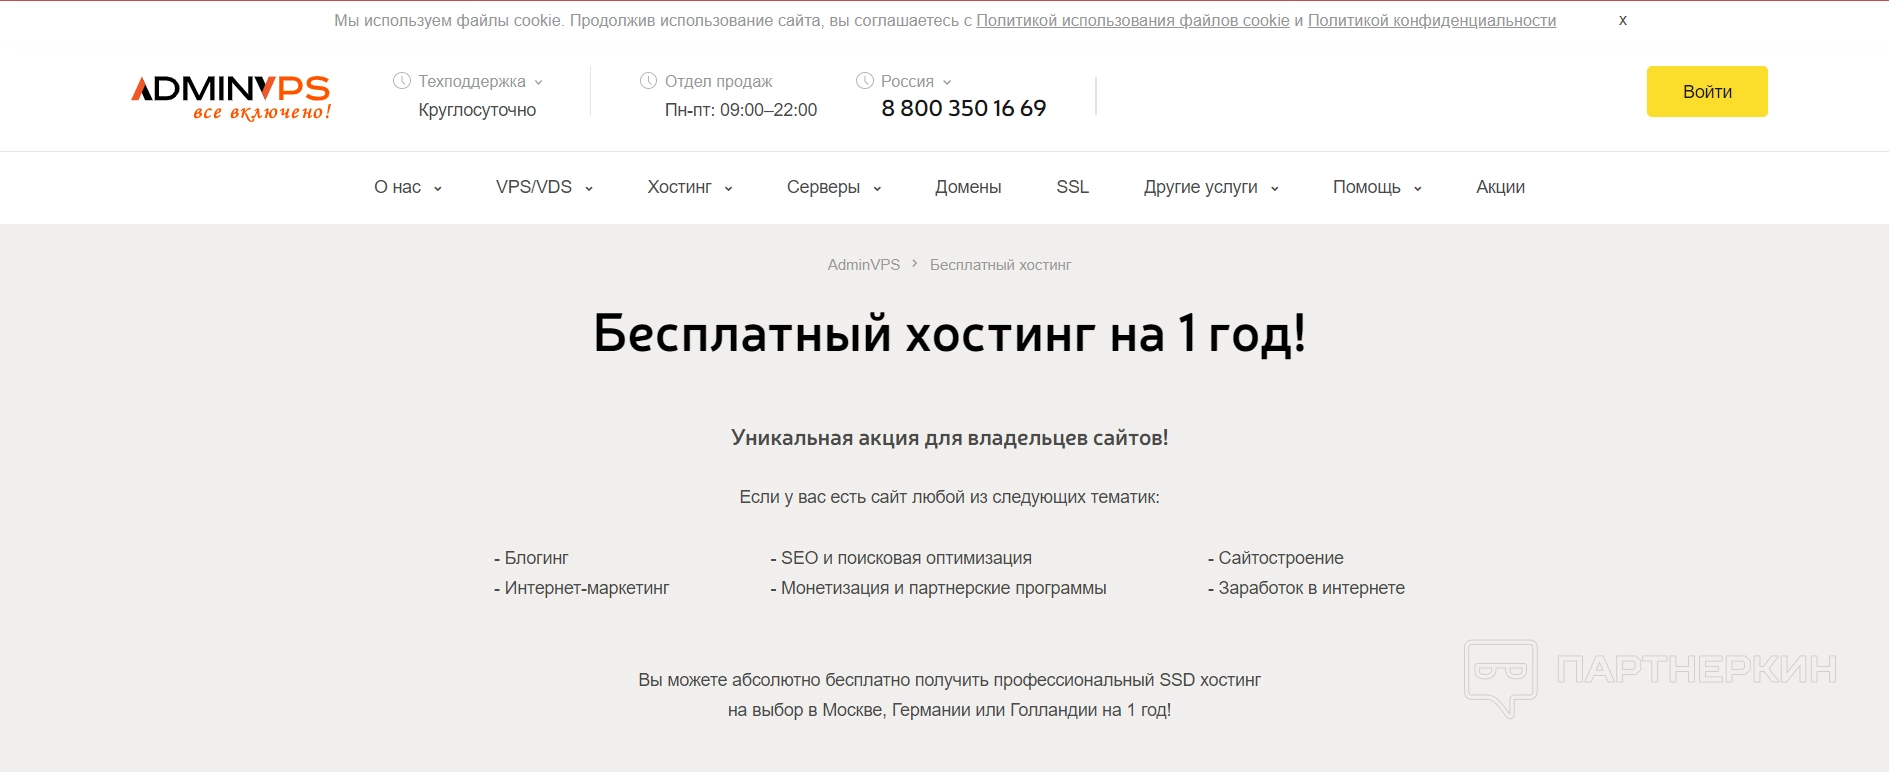Click the Интернет-маркетинг list item

(581, 588)
